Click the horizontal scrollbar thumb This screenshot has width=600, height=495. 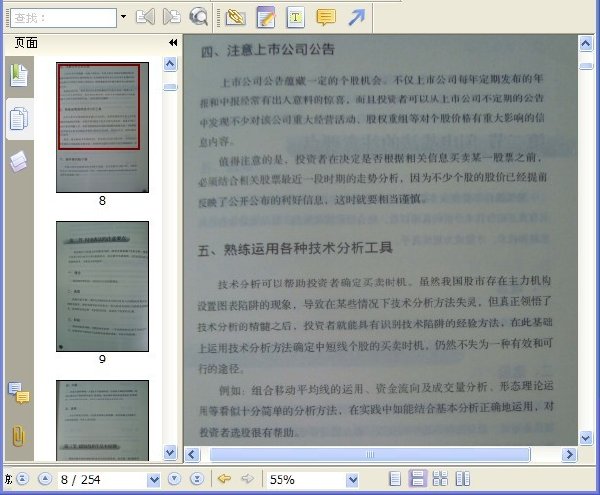pos(370,454)
